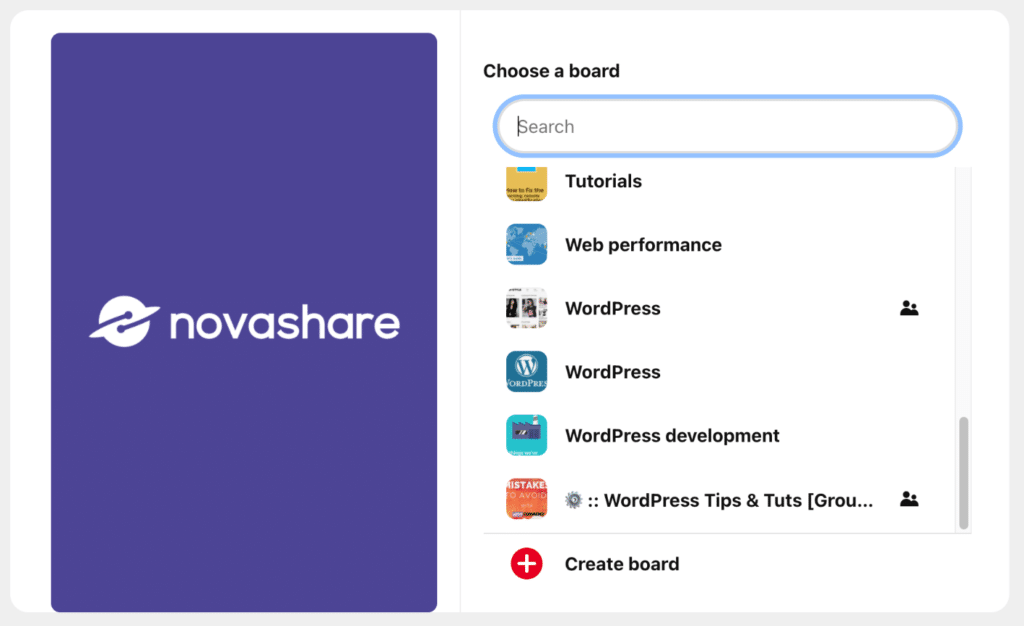Click the WordPress logo board thumbnail

pos(526,371)
